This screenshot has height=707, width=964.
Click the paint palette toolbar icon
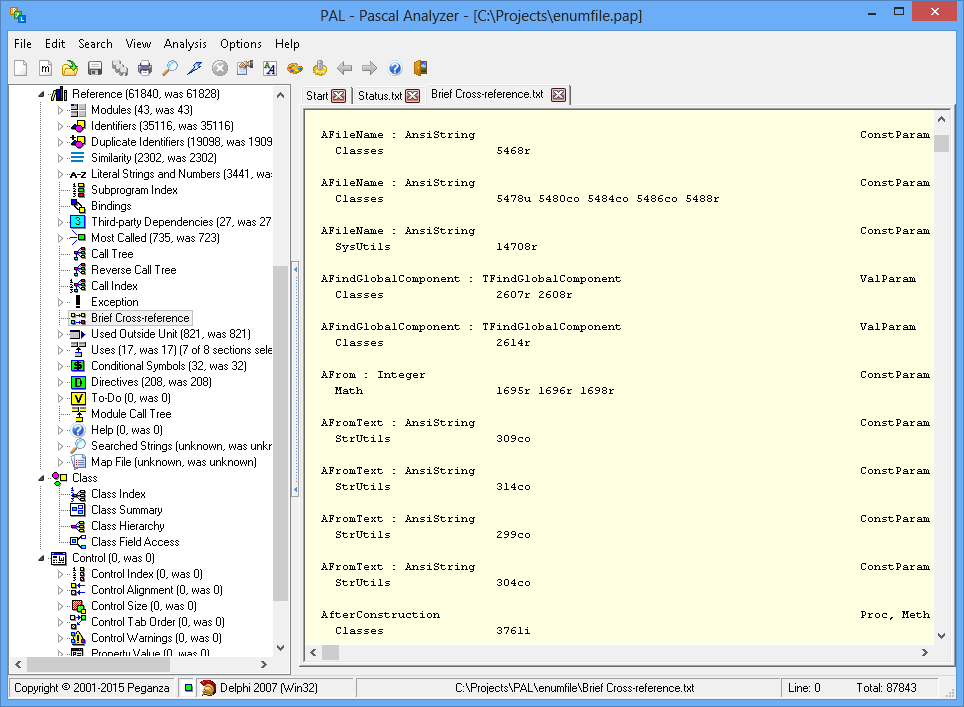coord(294,68)
